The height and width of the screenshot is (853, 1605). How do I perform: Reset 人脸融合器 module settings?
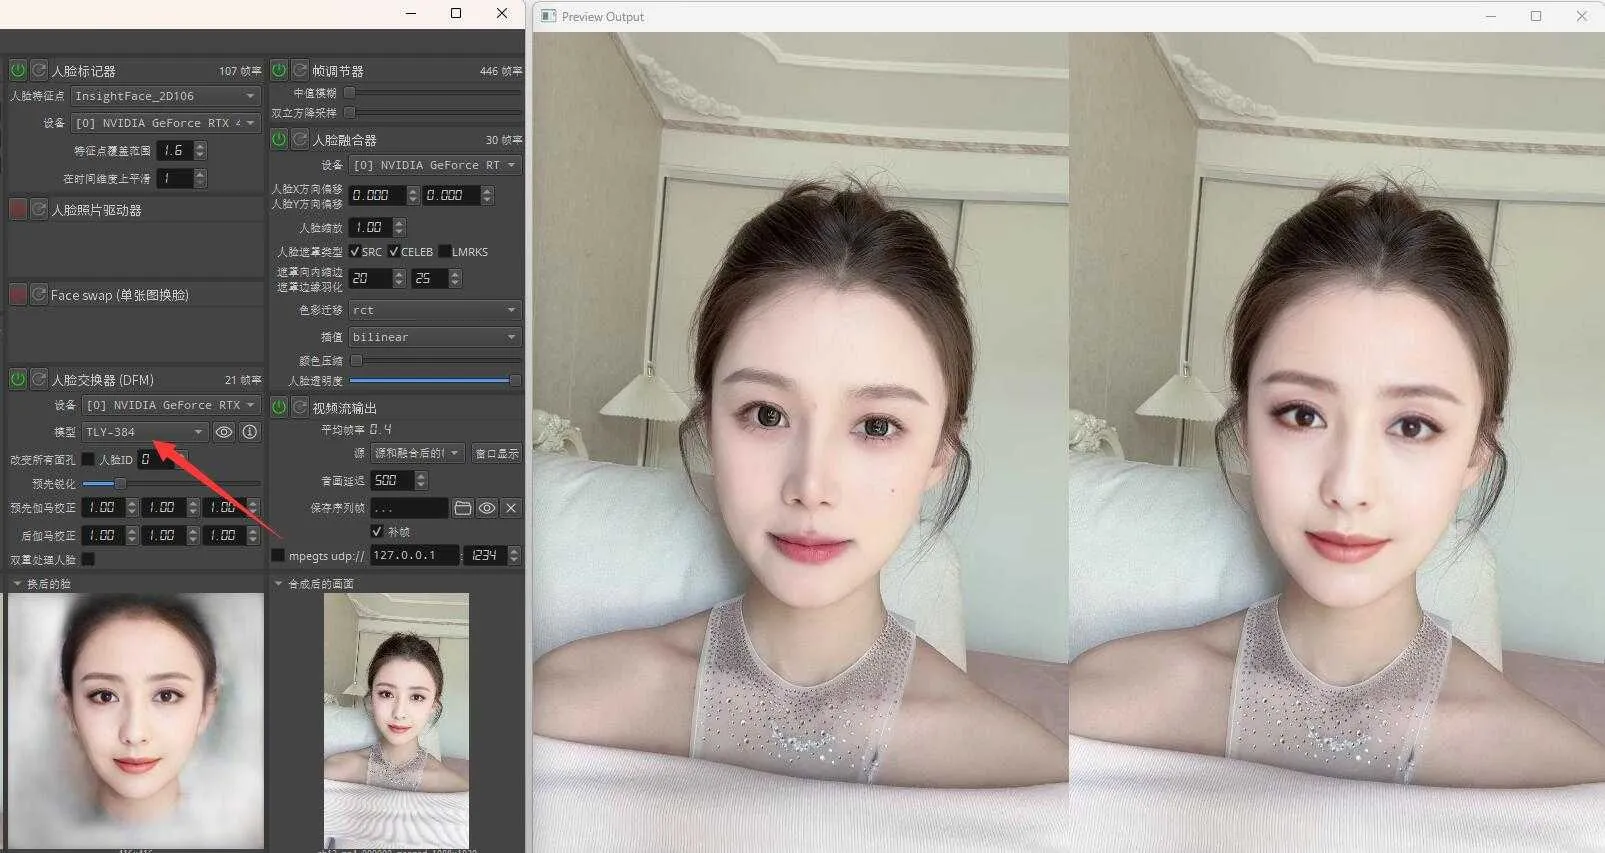pyautogui.click(x=300, y=139)
